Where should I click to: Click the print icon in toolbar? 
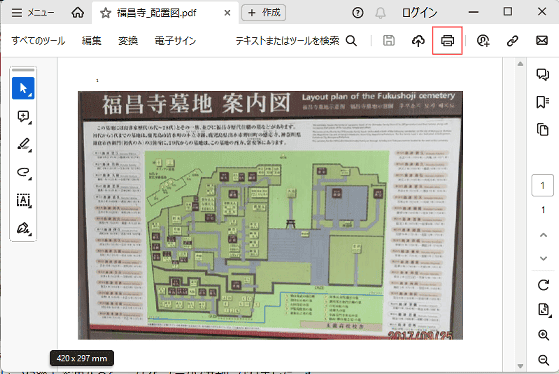coord(447,41)
